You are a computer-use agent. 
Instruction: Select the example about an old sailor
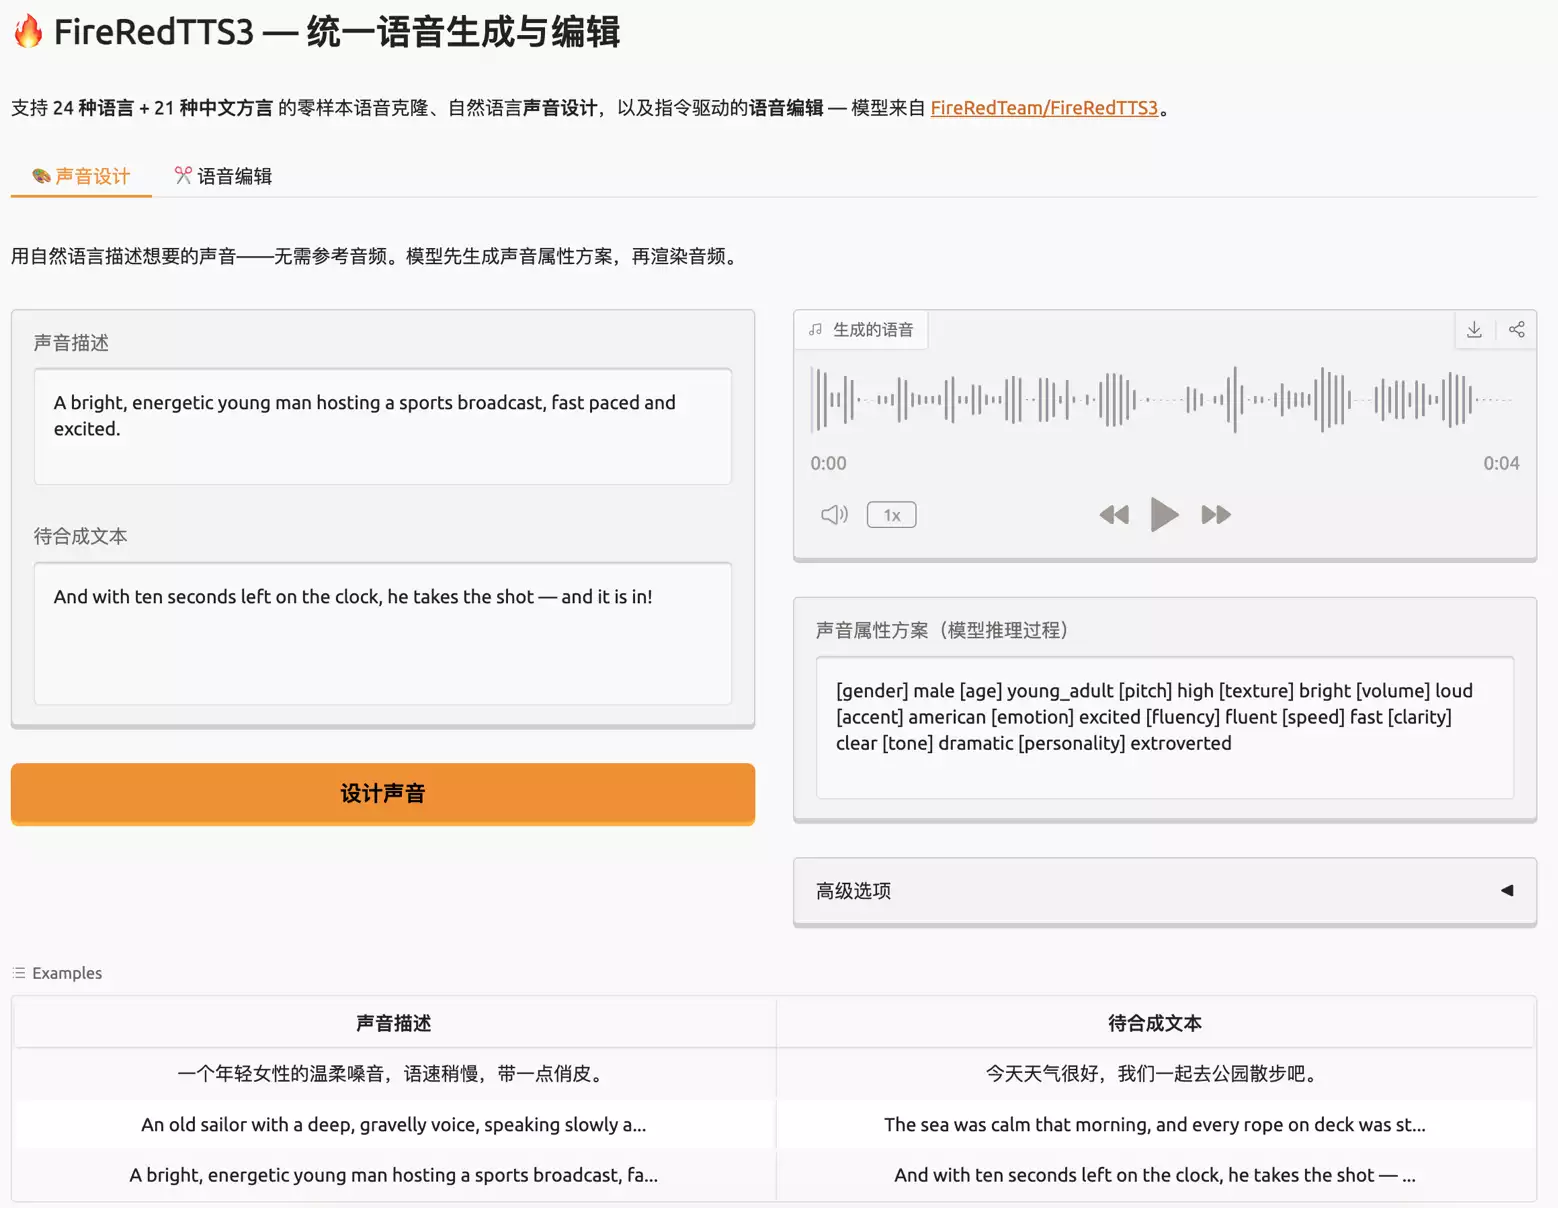pyautogui.click(x=394, y=1125)
